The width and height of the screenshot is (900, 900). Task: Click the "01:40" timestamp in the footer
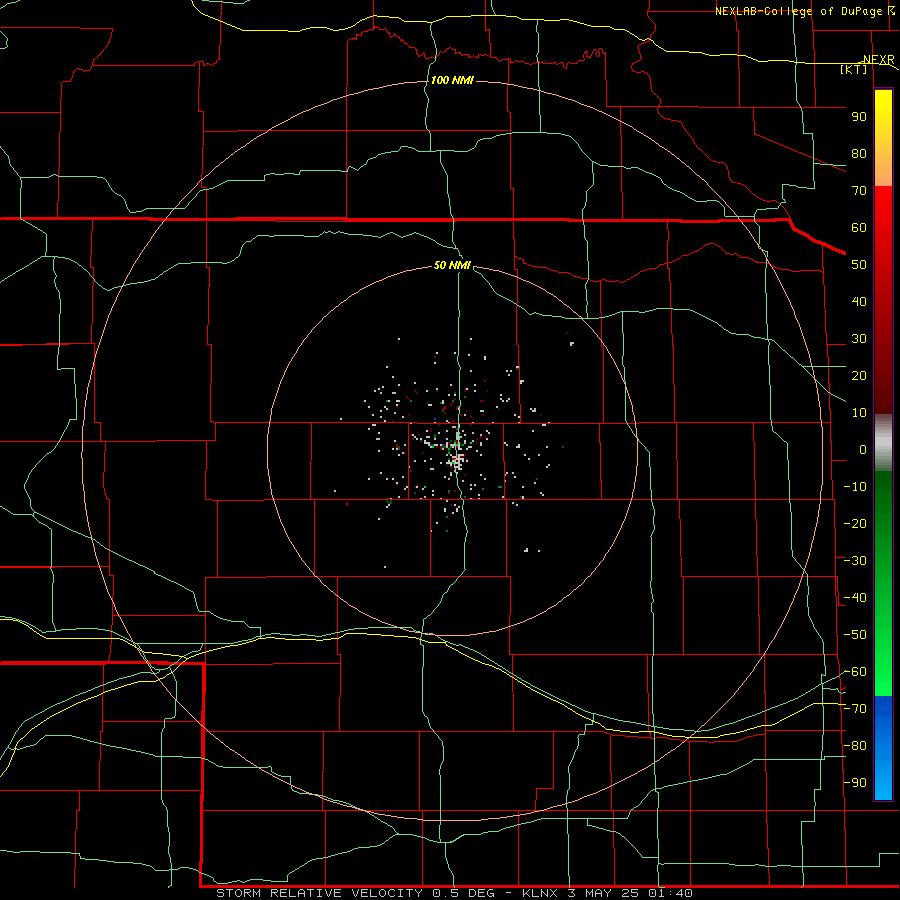pyautogui.click(x=670, y=893)
